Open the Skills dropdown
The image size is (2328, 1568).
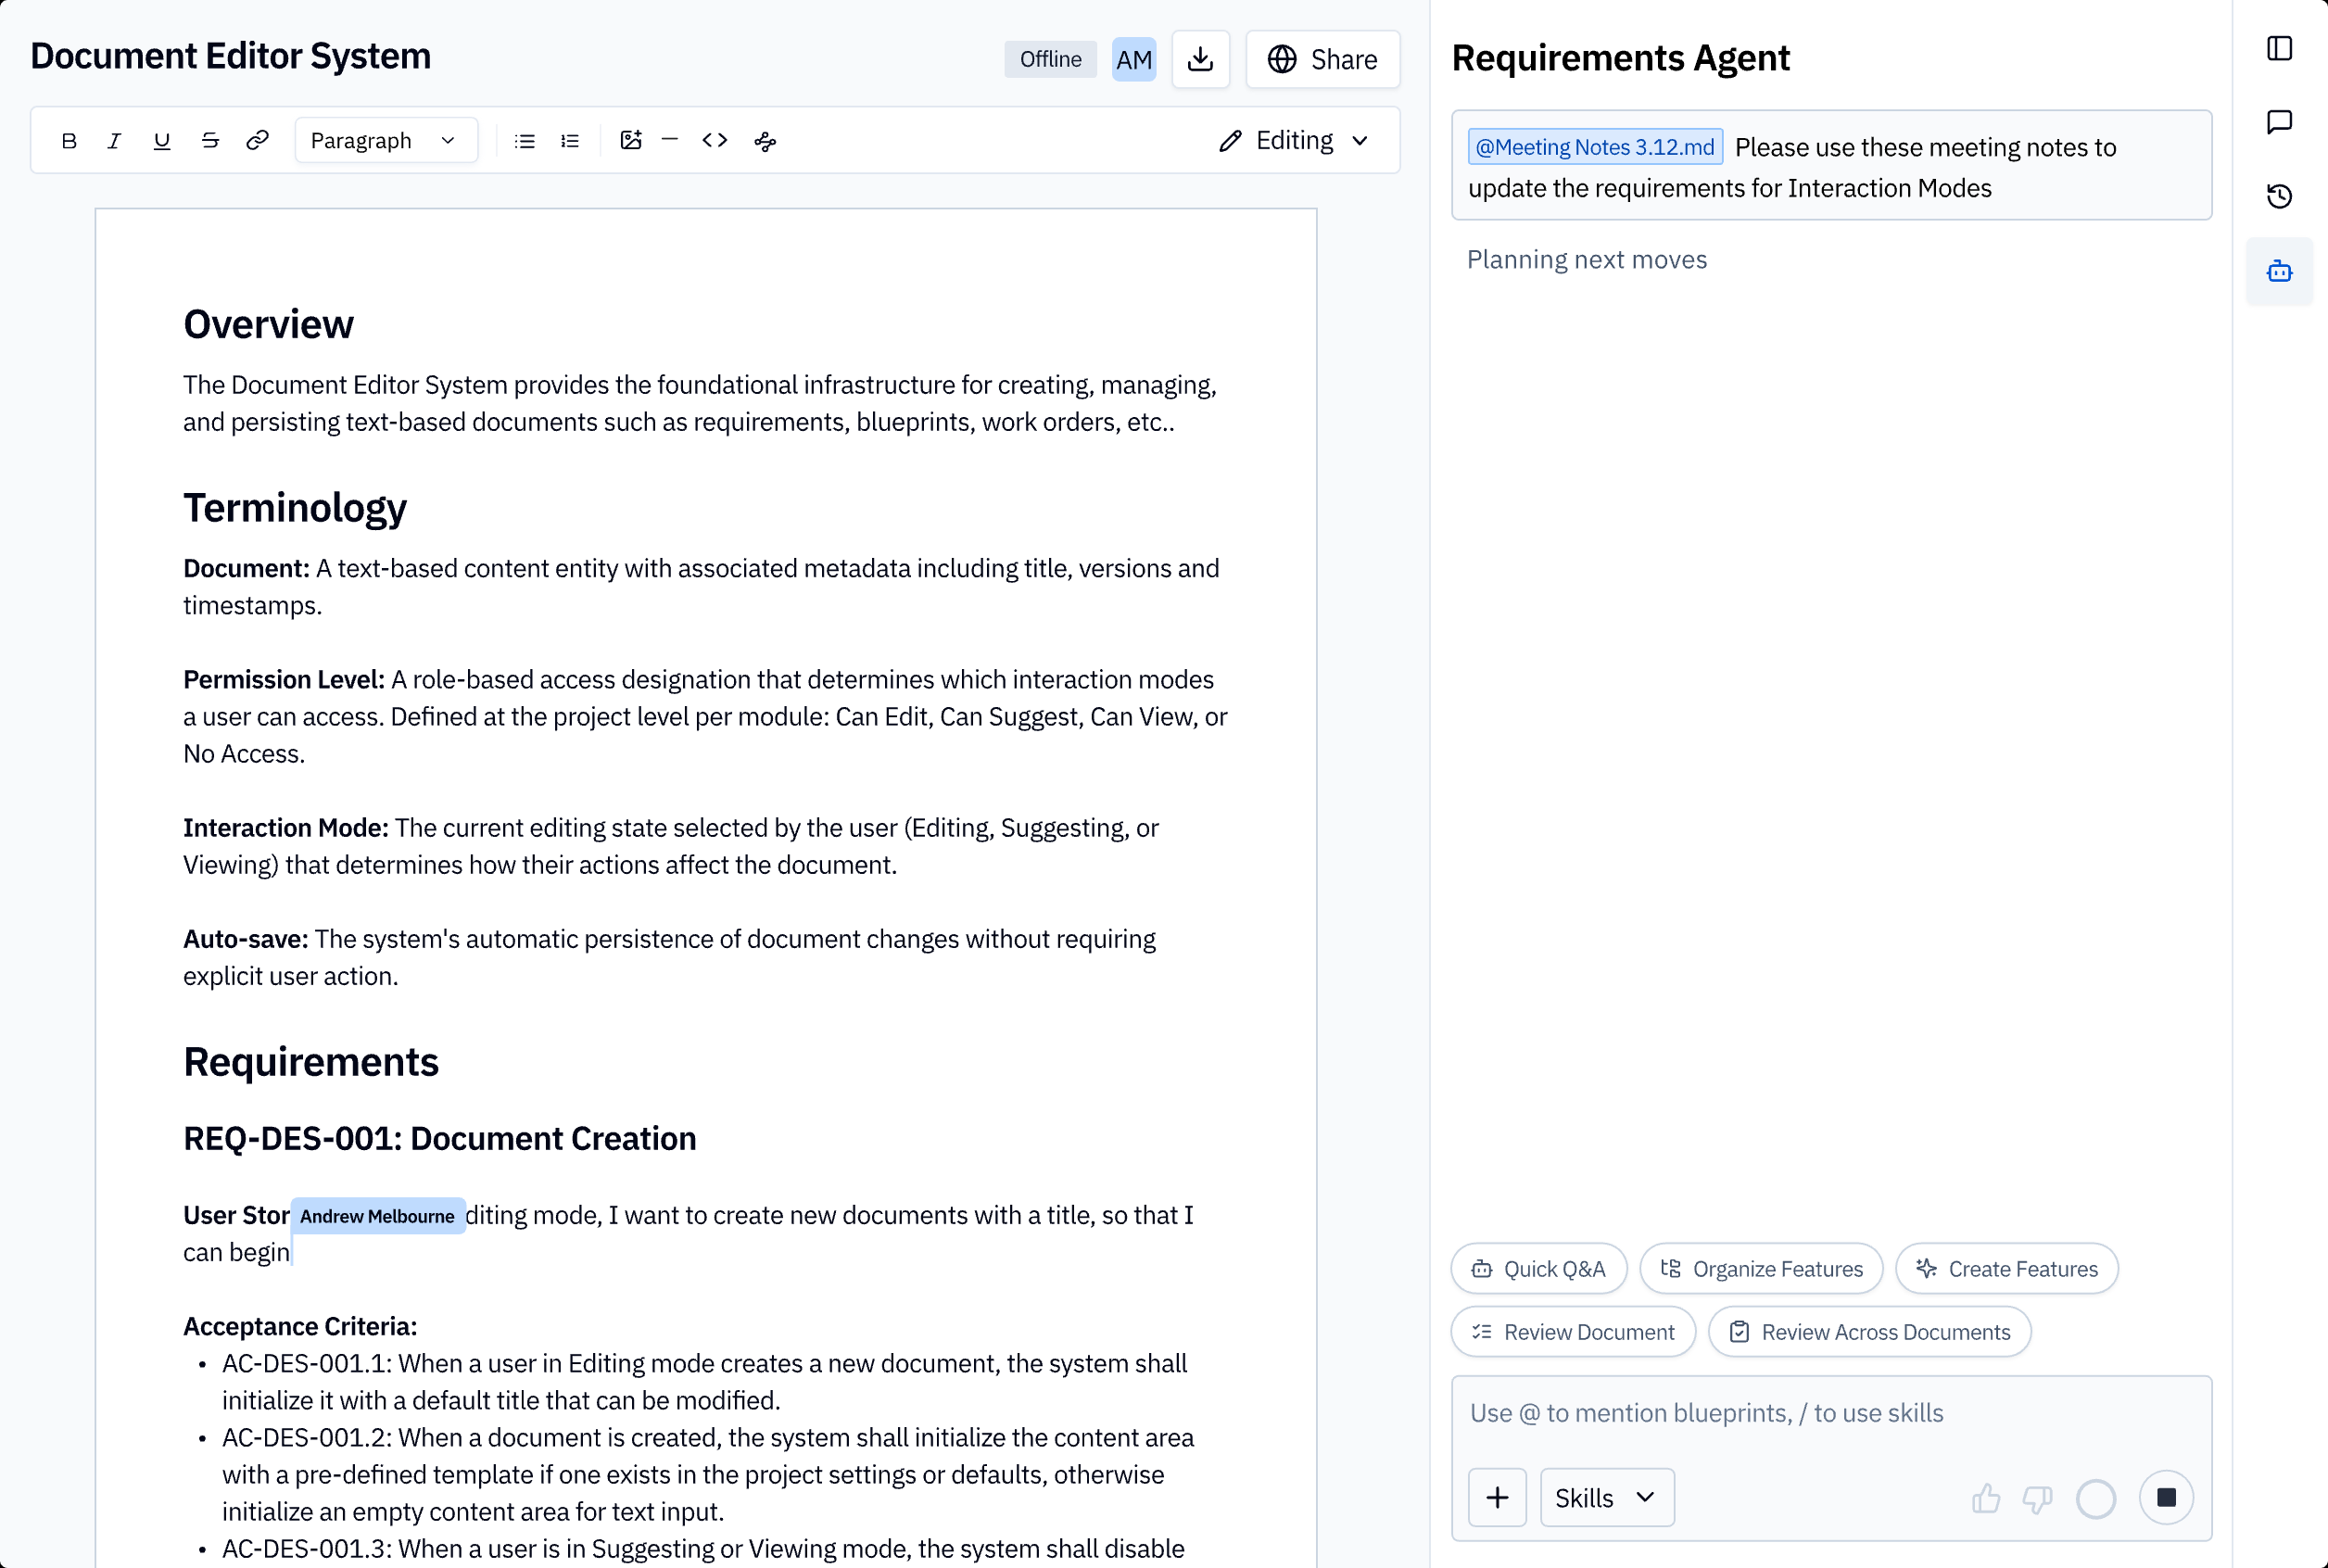[1605, 1497]
